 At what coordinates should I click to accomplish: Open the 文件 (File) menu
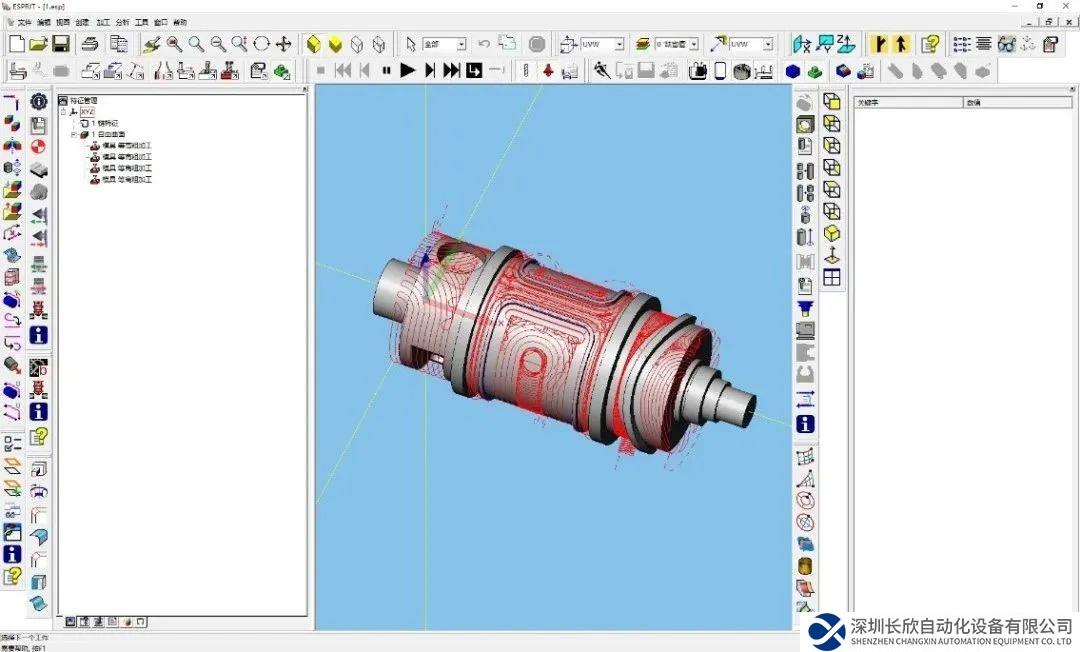tap(25, 22)
